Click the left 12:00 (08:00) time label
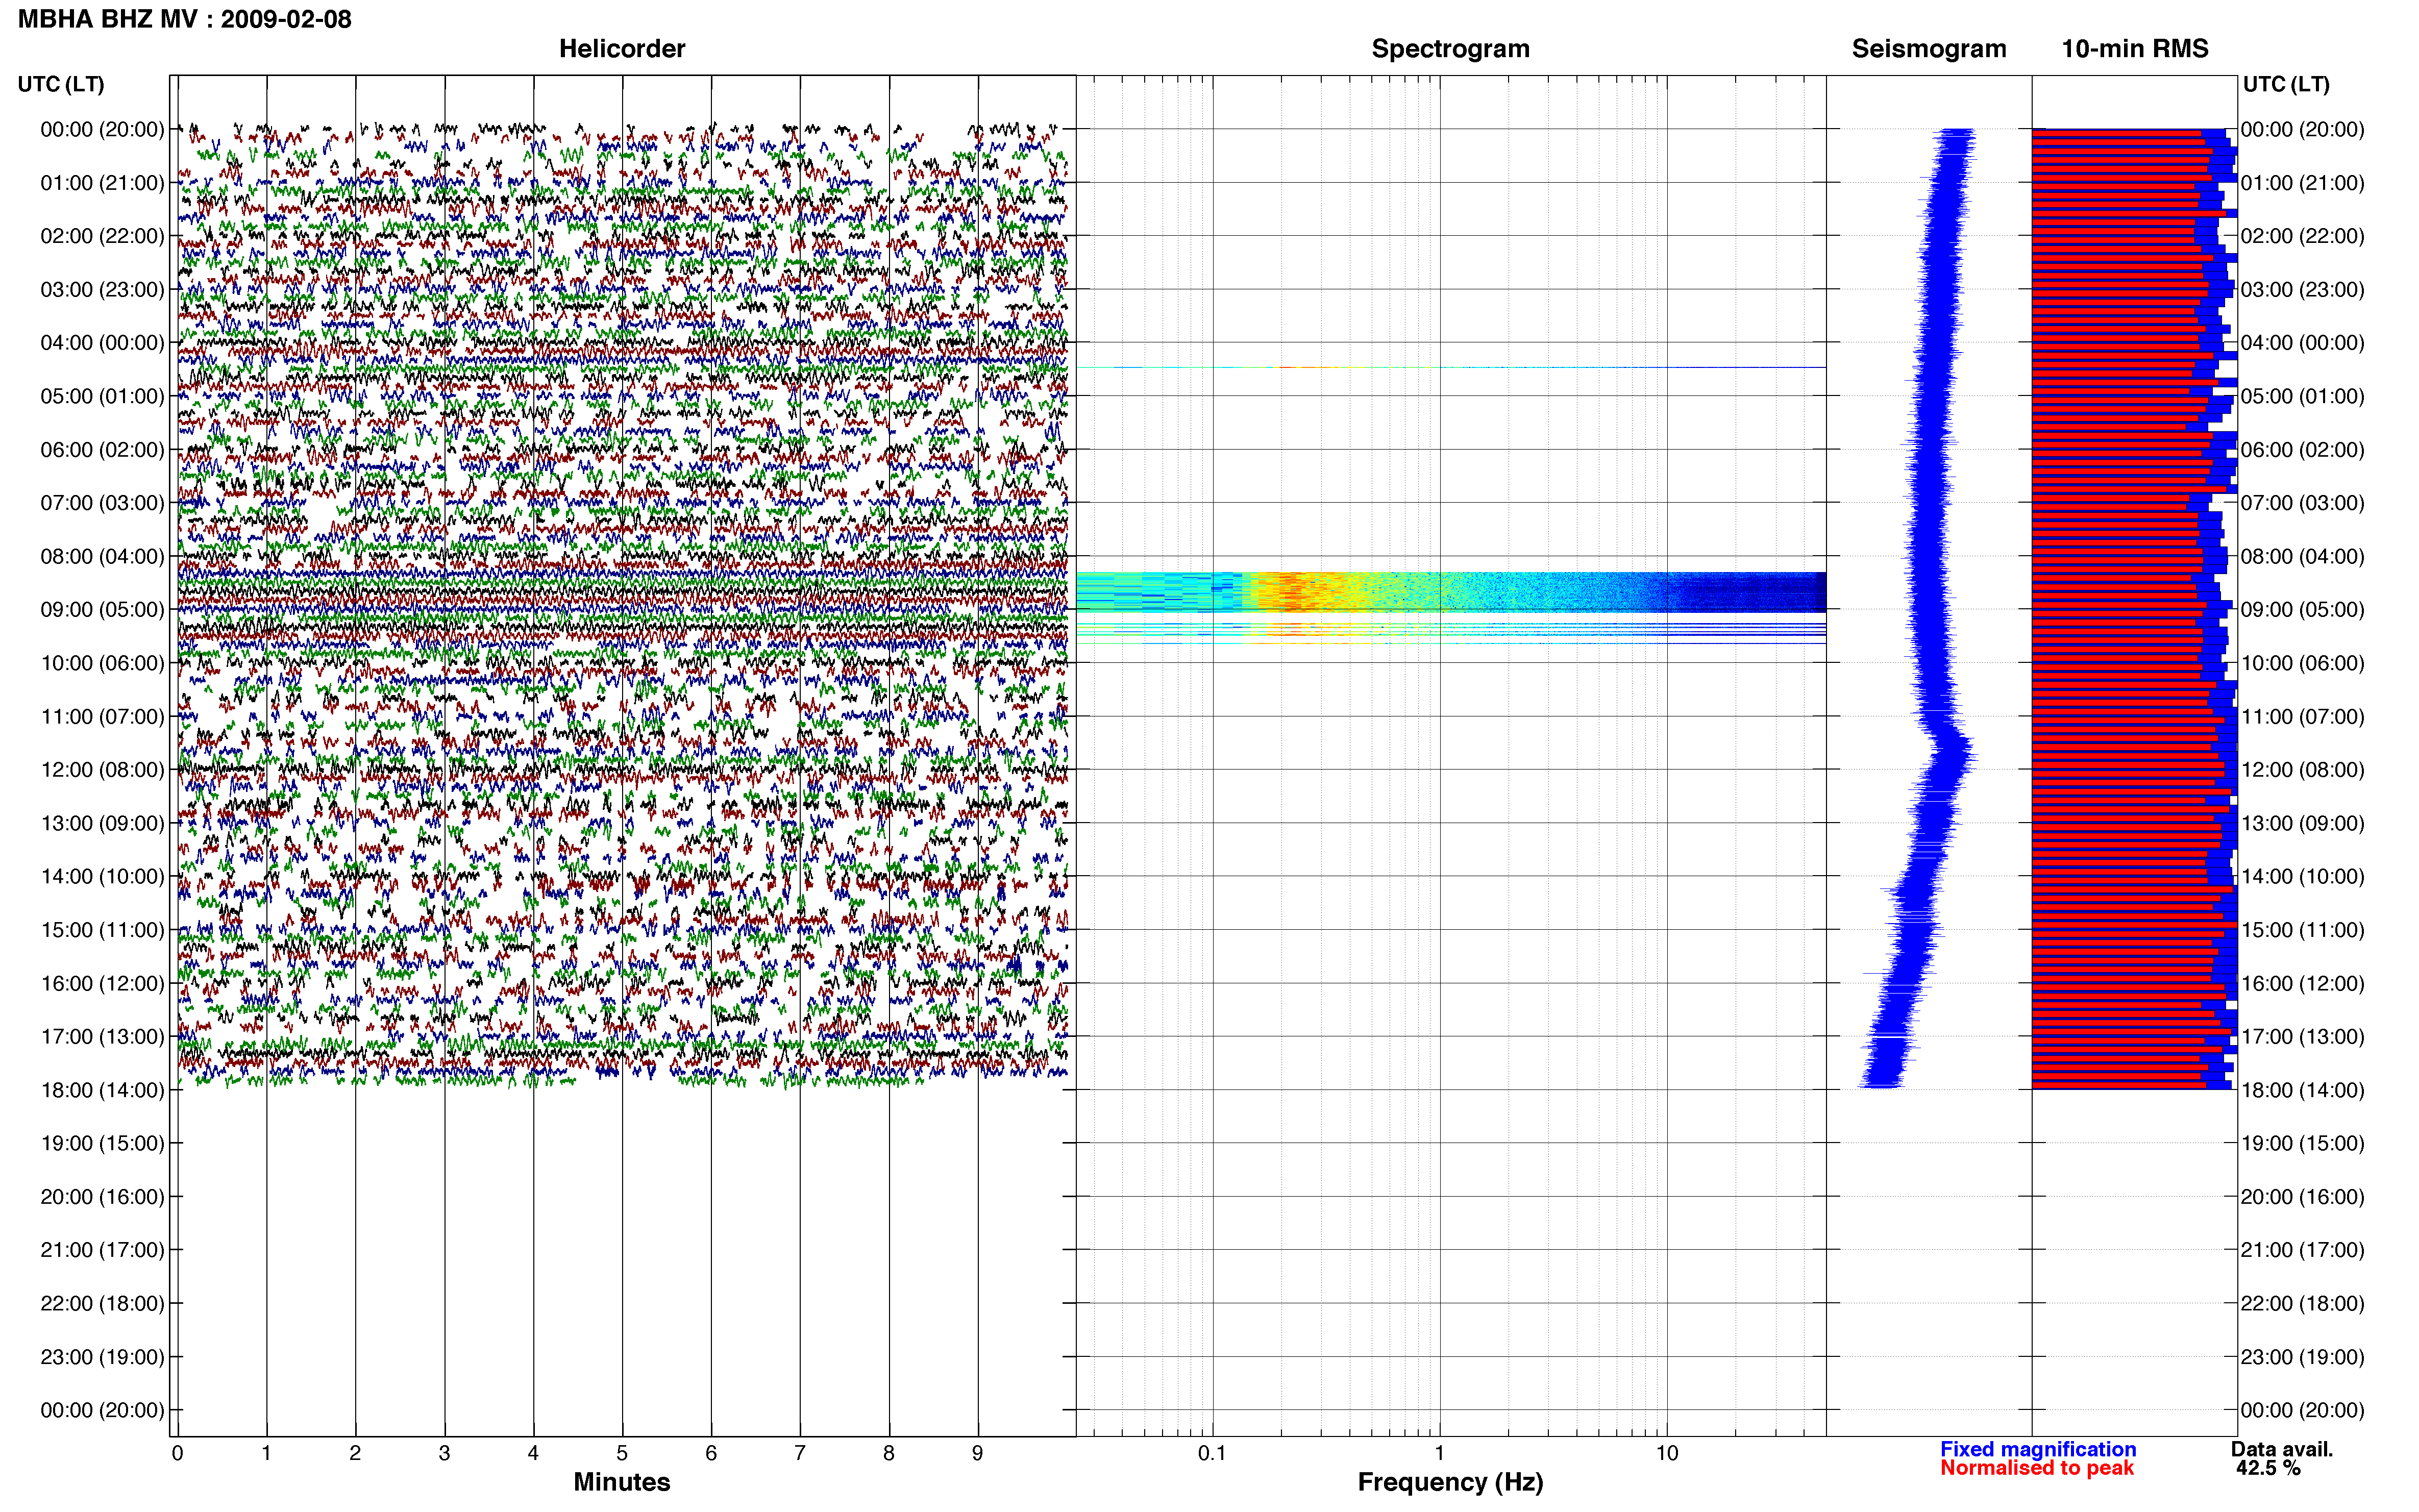The height and width of the screenshot is (1512, 2419). click(102, 770)
